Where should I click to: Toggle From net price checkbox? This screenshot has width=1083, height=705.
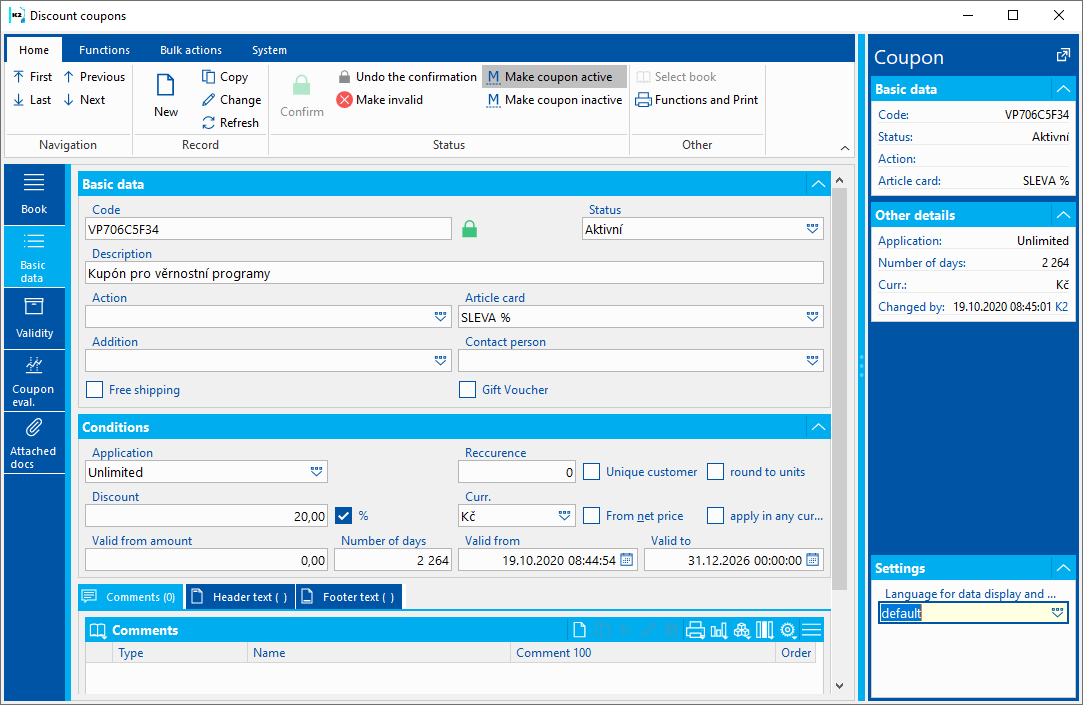tap(591, 516)
